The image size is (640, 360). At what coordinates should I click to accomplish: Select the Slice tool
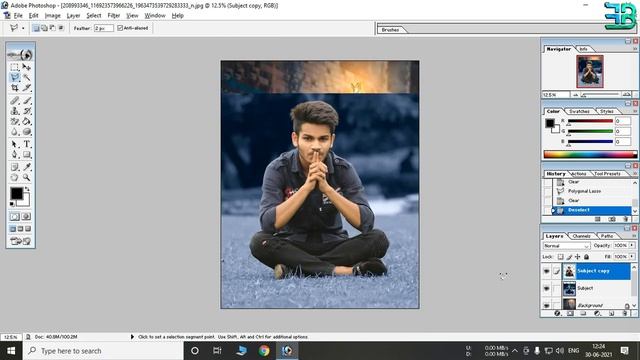pos(27,88)
